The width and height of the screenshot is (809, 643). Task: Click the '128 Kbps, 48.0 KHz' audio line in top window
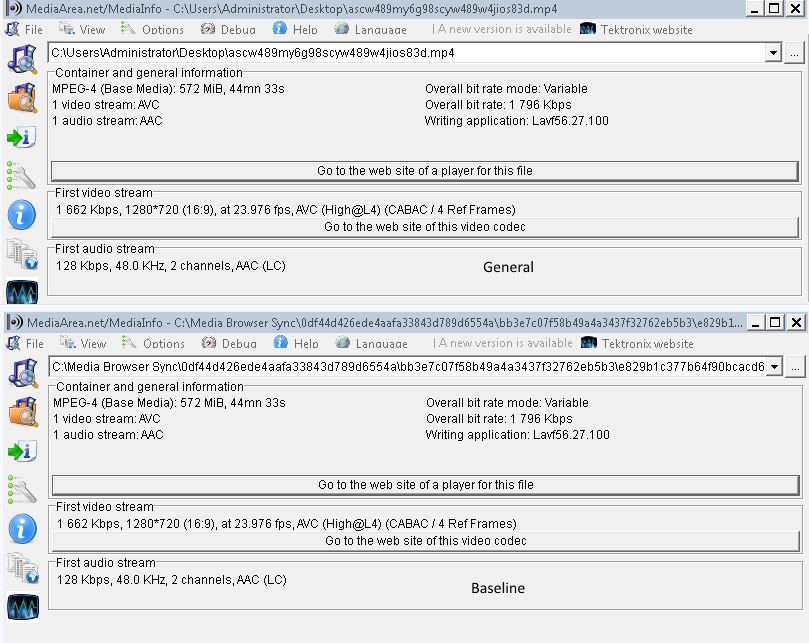coord(171,266)
